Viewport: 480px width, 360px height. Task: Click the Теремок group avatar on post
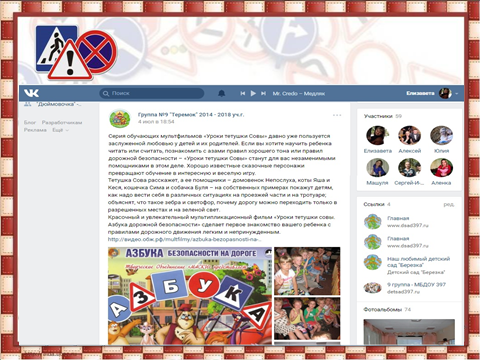(120, 119)
